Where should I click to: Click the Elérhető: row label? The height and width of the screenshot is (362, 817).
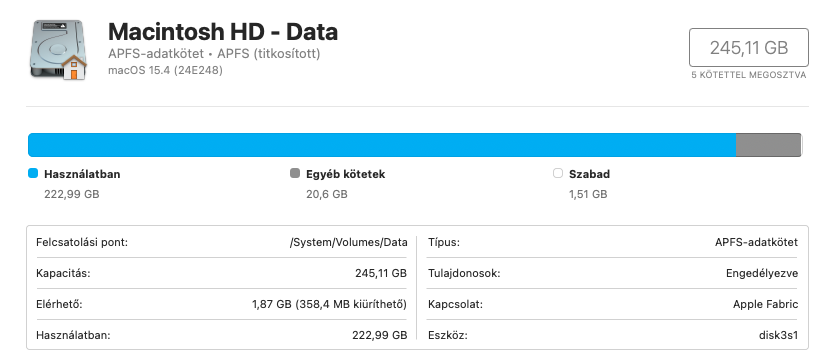pos(59,304)
